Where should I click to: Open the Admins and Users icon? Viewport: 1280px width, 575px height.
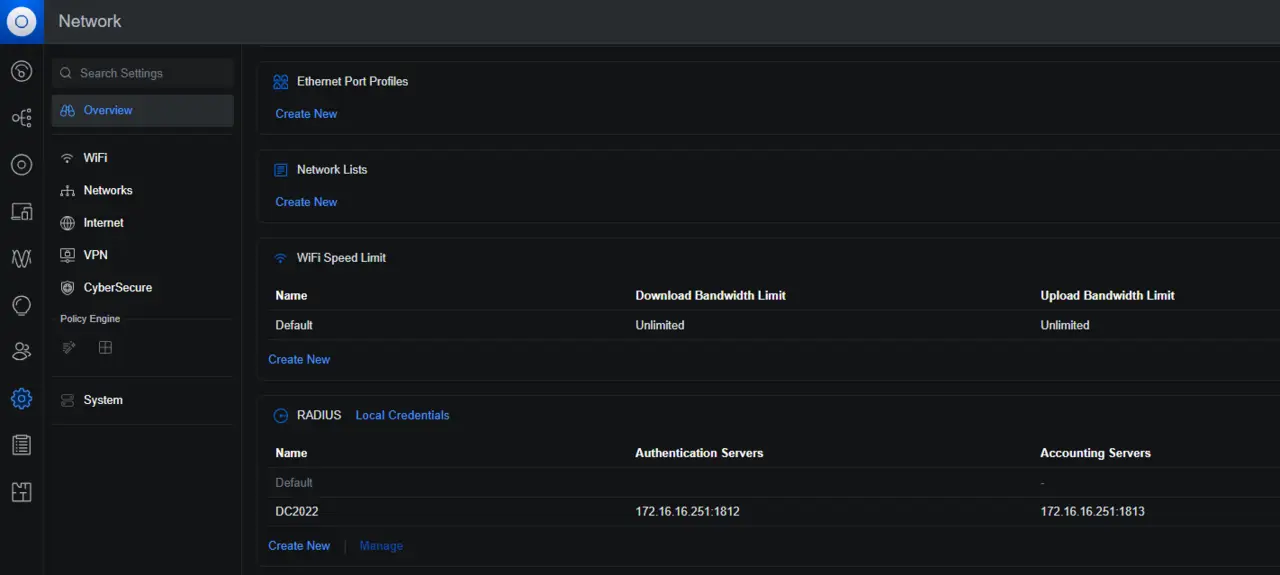[x=21, y=352]
